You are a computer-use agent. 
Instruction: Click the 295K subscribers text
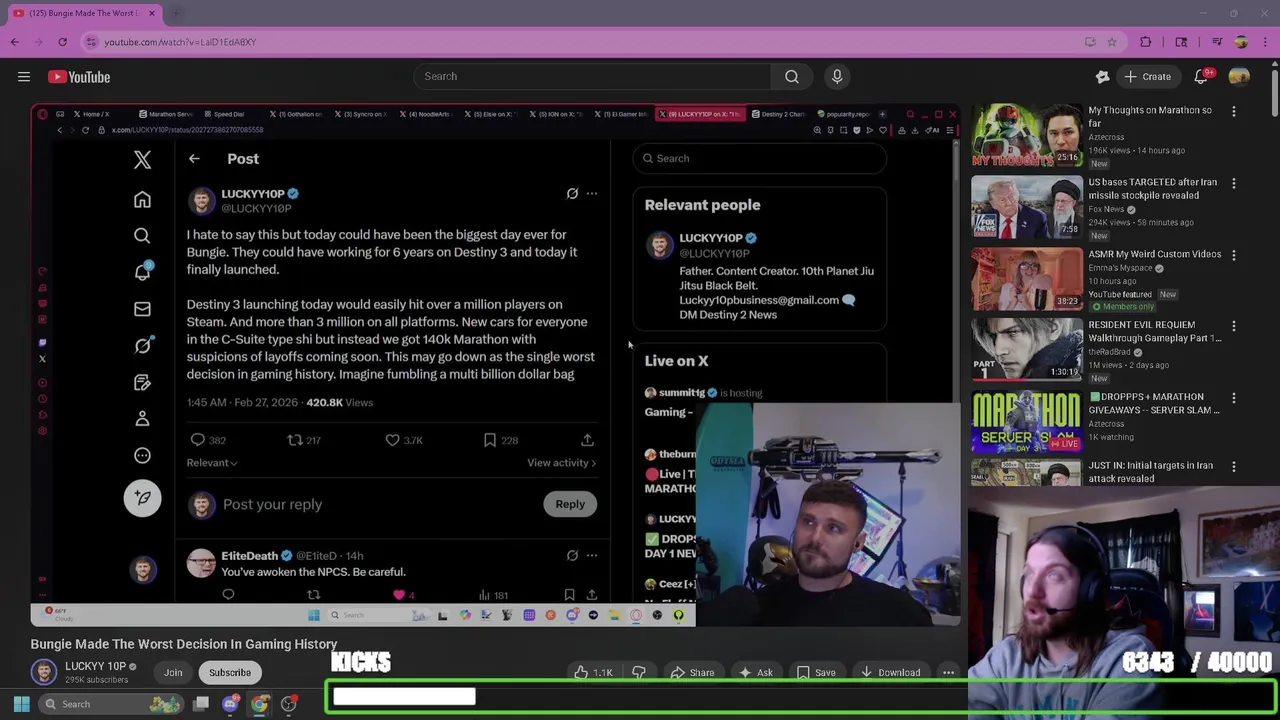96,680
